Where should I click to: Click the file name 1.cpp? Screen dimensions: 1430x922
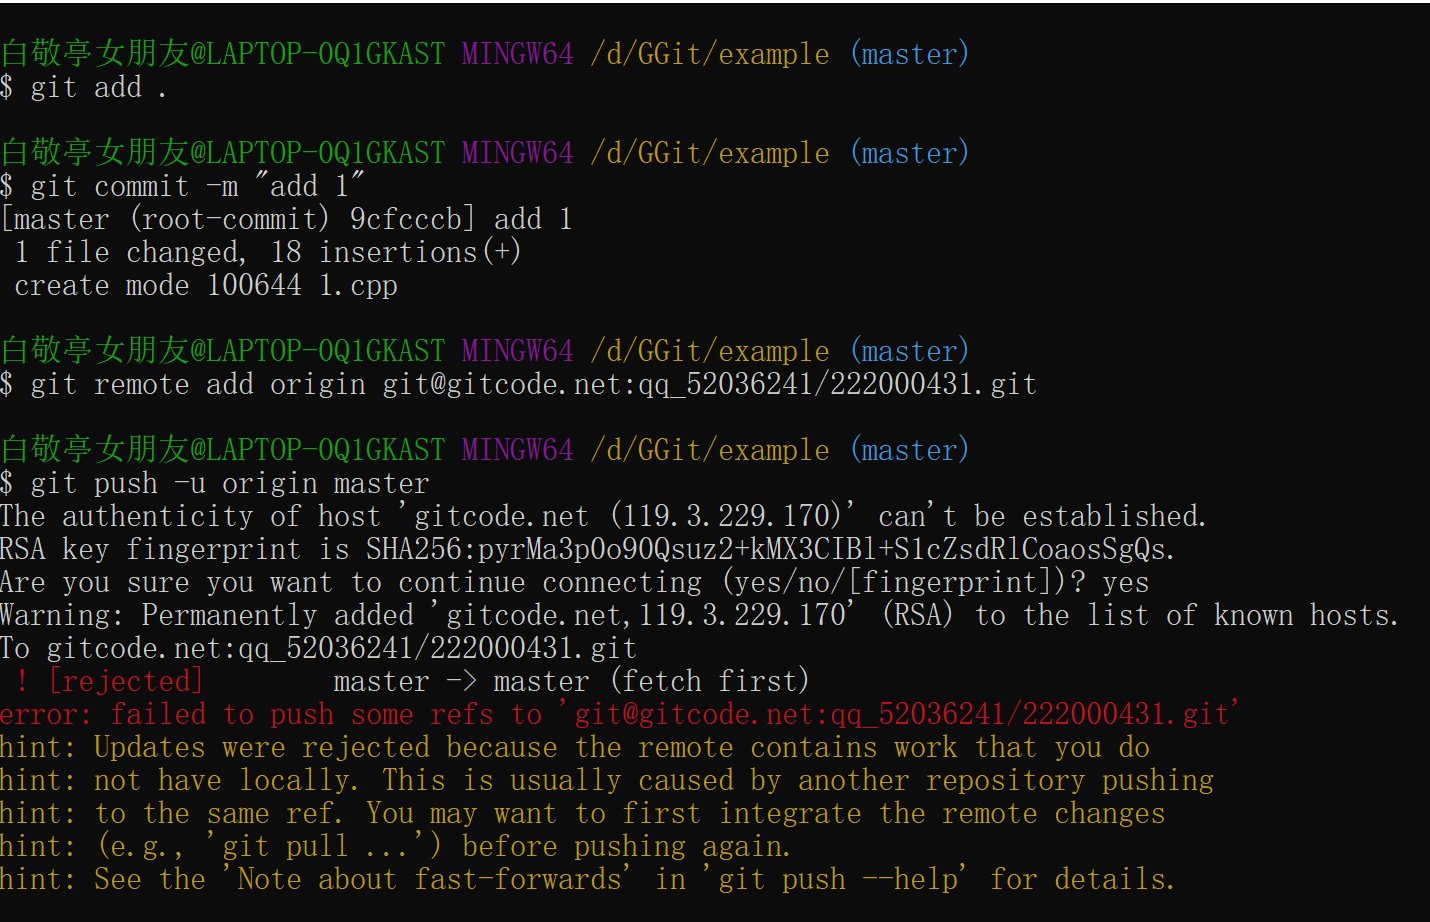point(358,286)
